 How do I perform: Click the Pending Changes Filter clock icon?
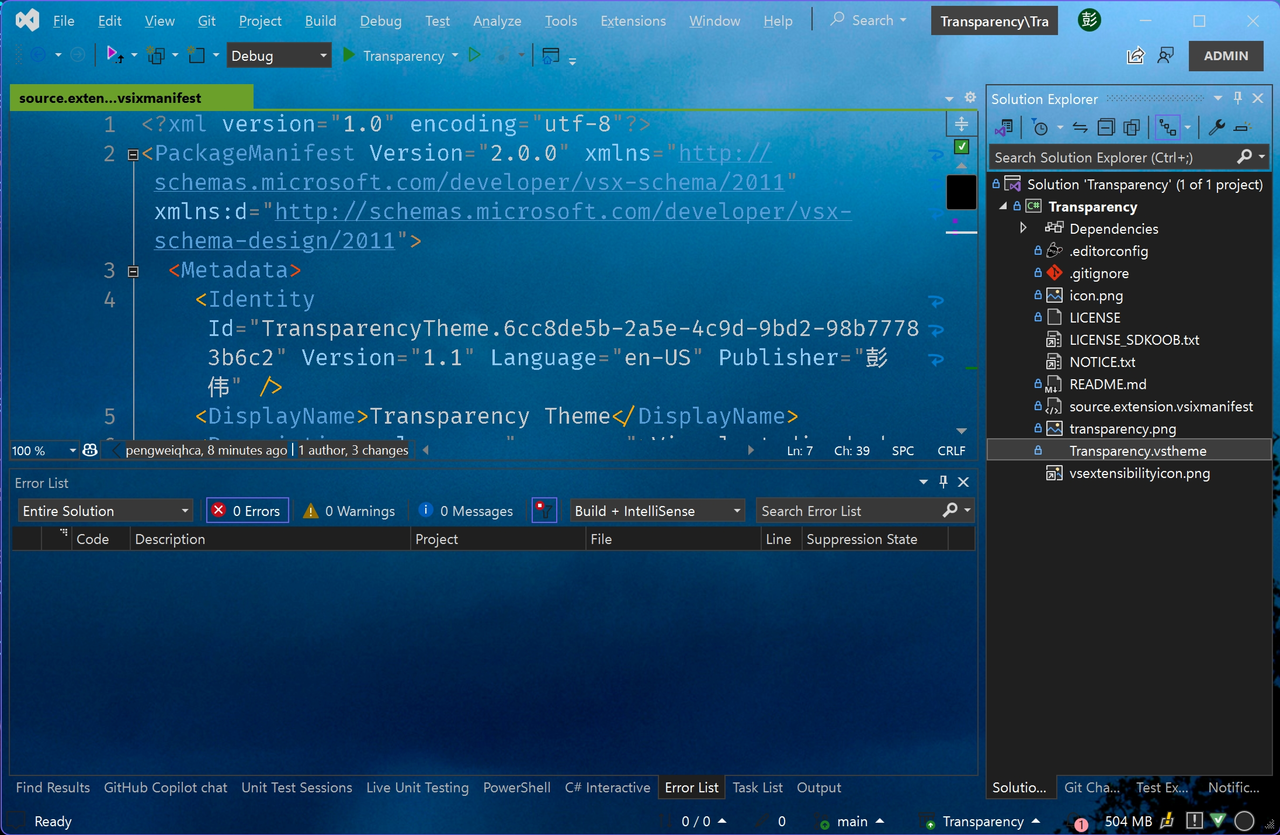(x=1040, y=127)
